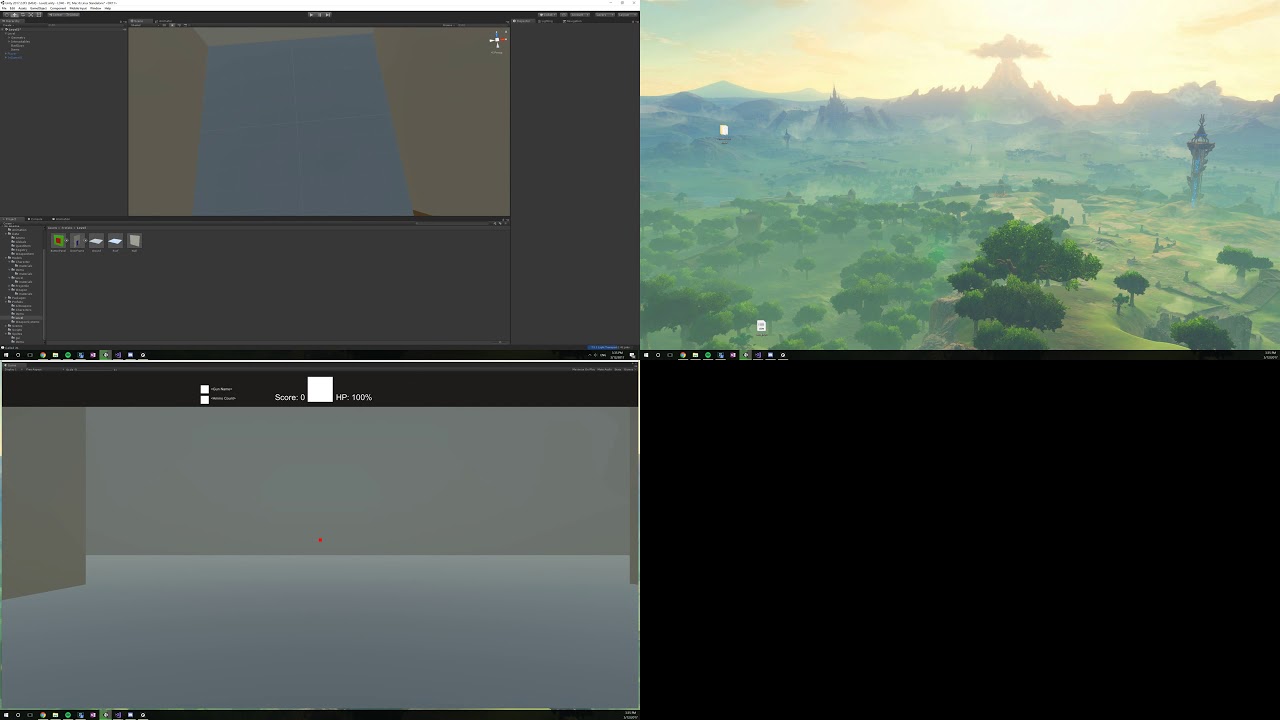
Task: Open Chrome from the upper-left taskbar
Action: point(43,355)
